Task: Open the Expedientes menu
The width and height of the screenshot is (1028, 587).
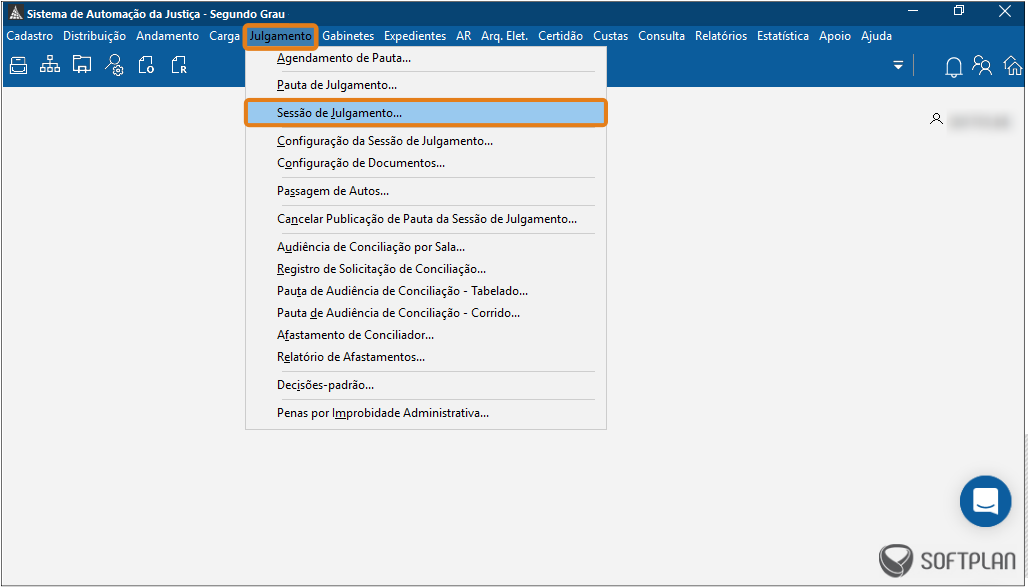Action: (415, 36)
